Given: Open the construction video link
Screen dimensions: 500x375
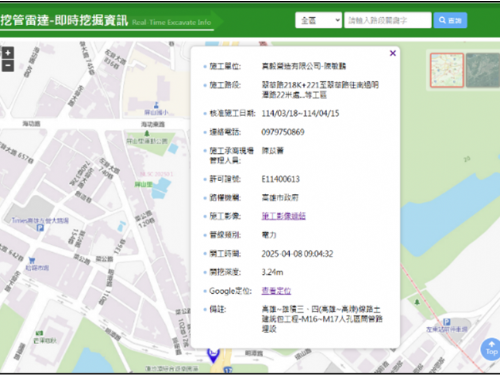Looking at the screenshot, I should coord(283,216).
